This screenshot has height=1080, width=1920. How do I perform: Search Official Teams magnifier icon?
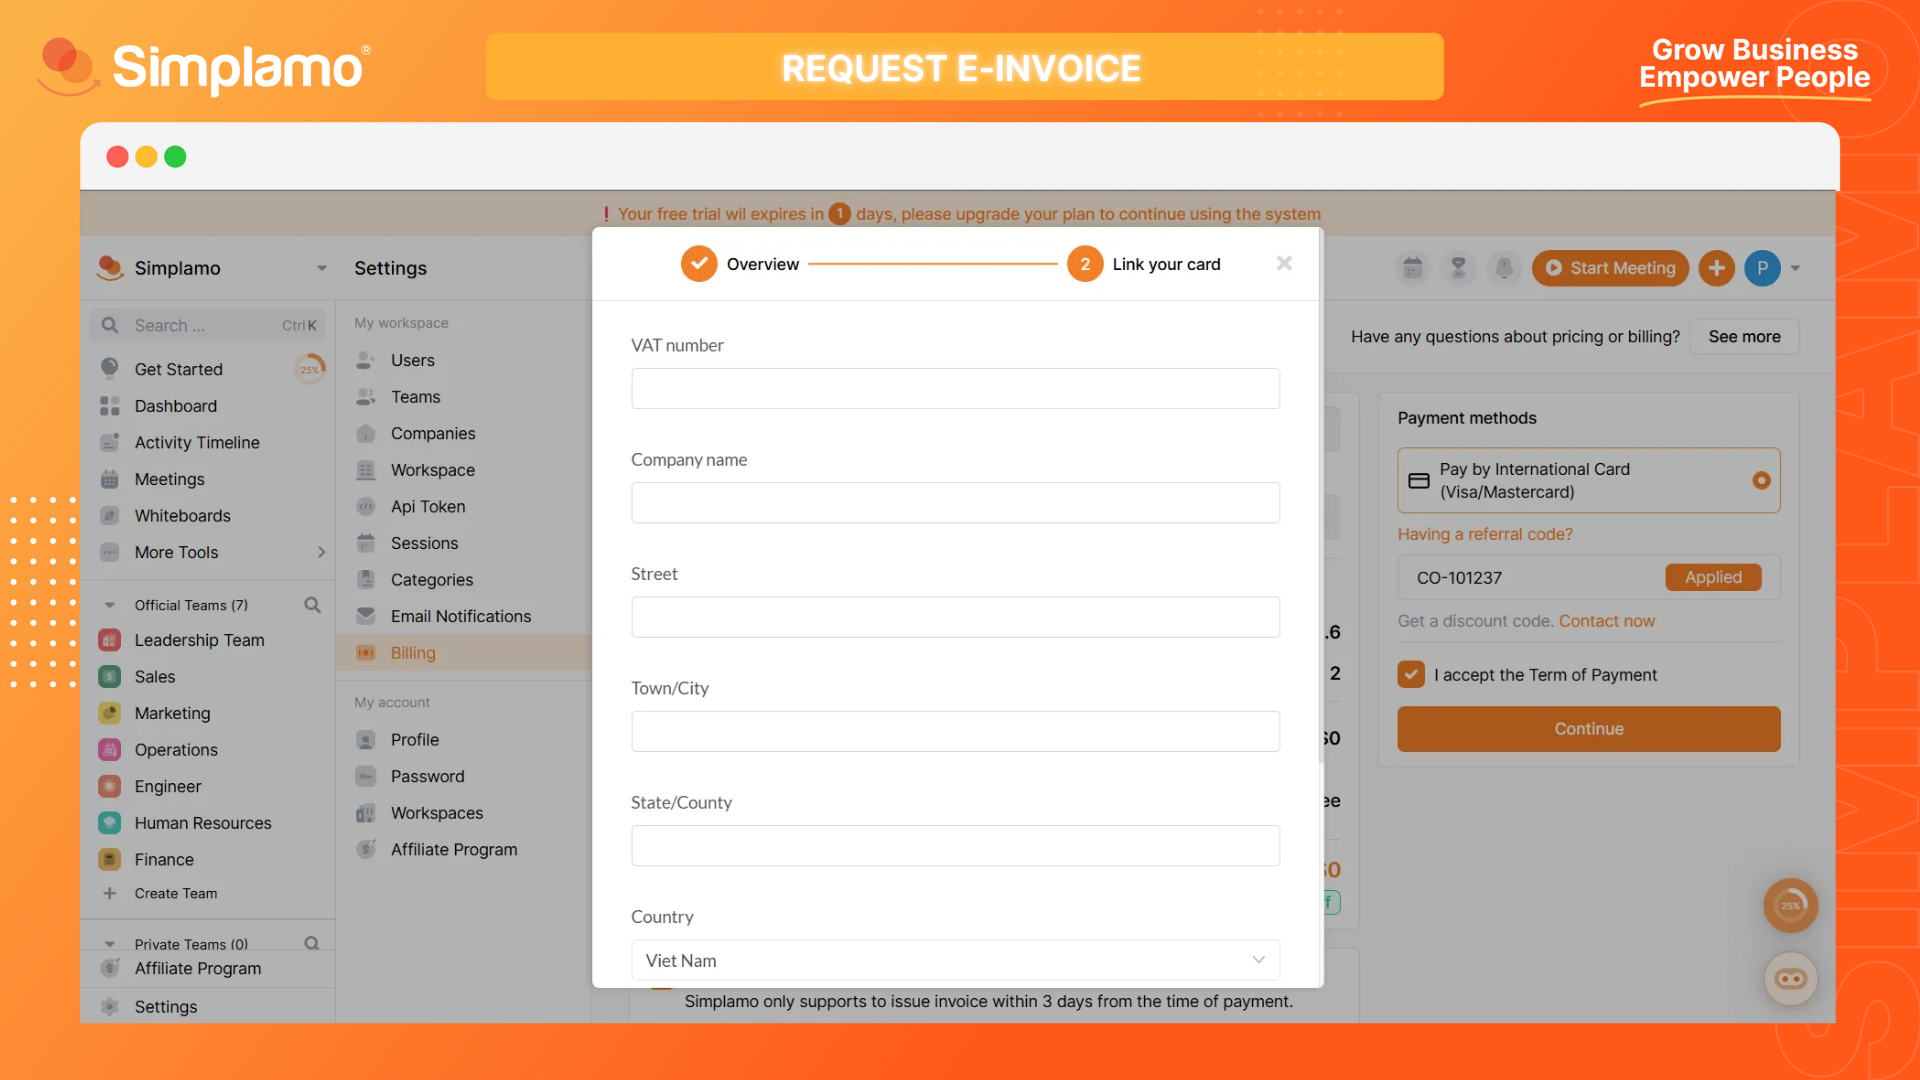[312, 605]
